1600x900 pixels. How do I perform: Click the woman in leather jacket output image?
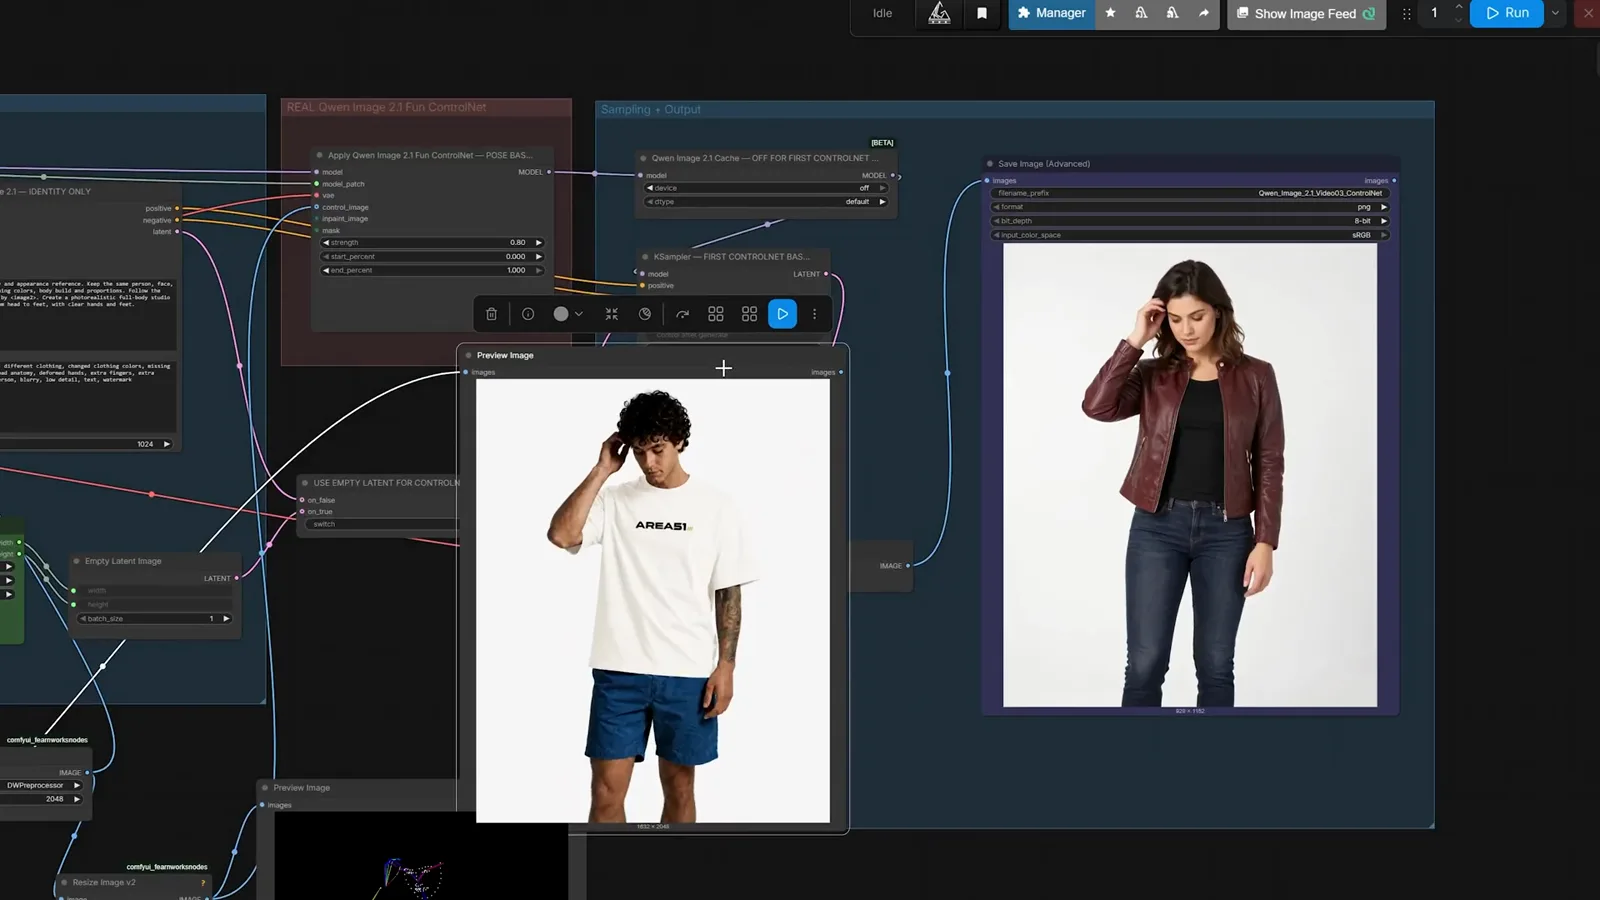(1190, 475)
